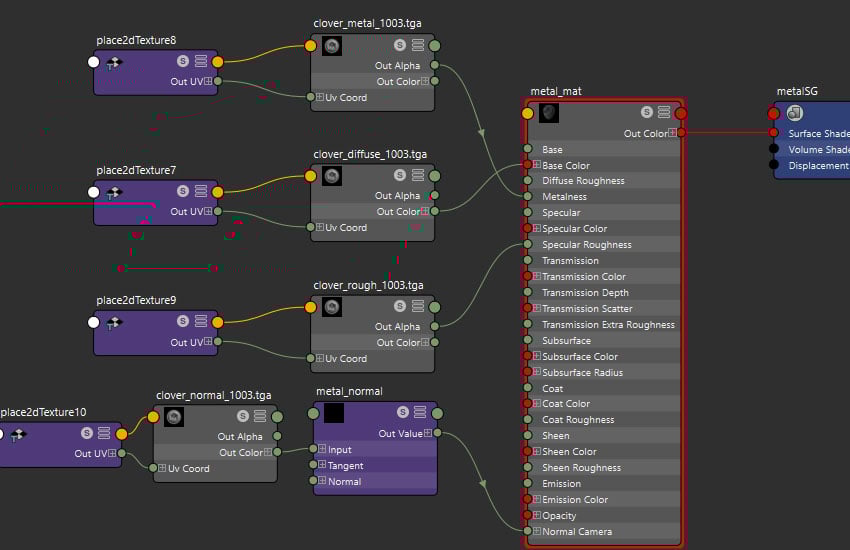Click Out Color output port on metal_mat

681,133
